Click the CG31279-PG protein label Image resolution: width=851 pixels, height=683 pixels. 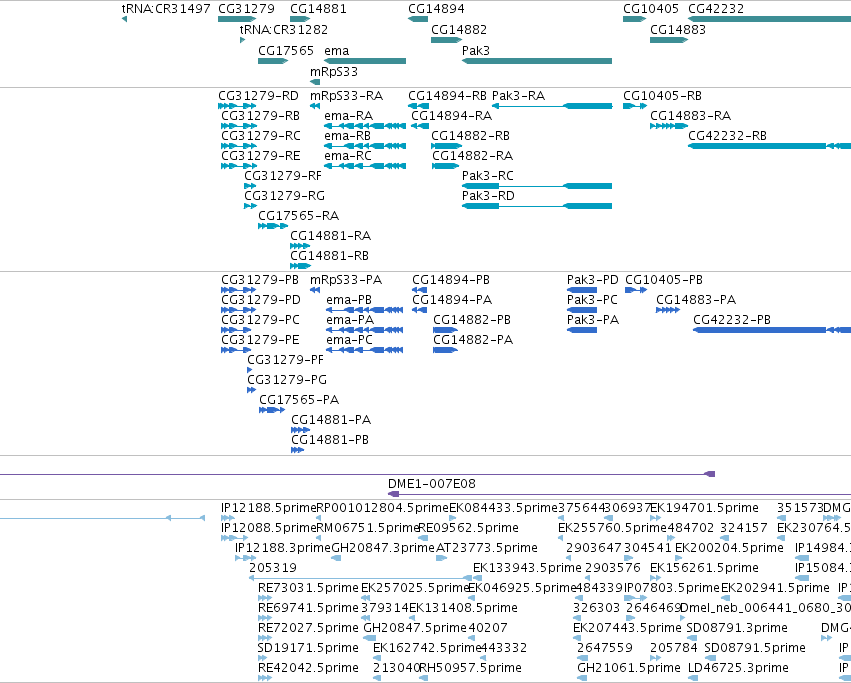click(x=287, y=380)
